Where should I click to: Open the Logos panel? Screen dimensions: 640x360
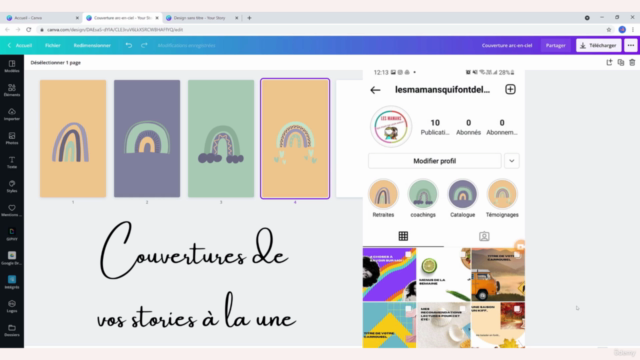coord(12,307)
